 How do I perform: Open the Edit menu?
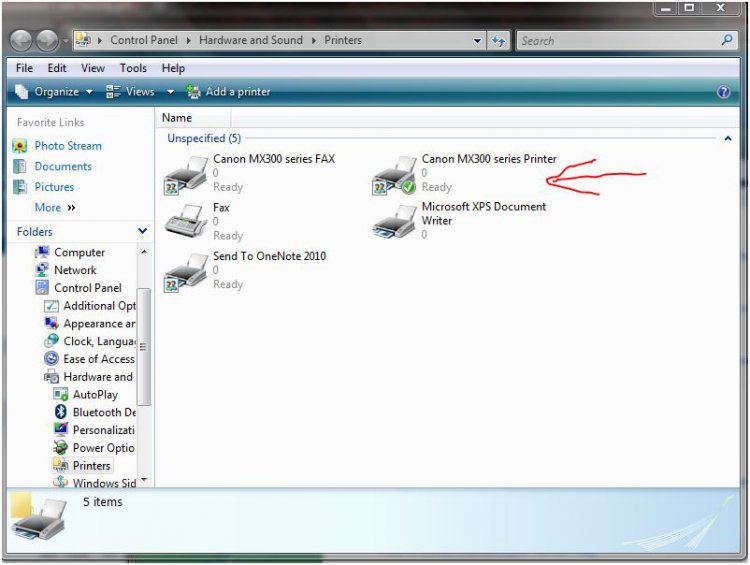[56, 68]
